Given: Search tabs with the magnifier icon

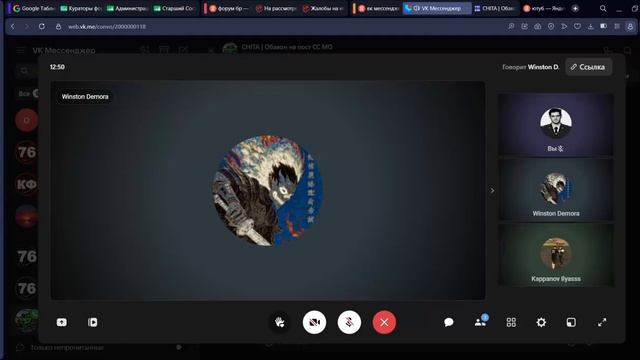Looking at the screenshot, I should (603, 9).
